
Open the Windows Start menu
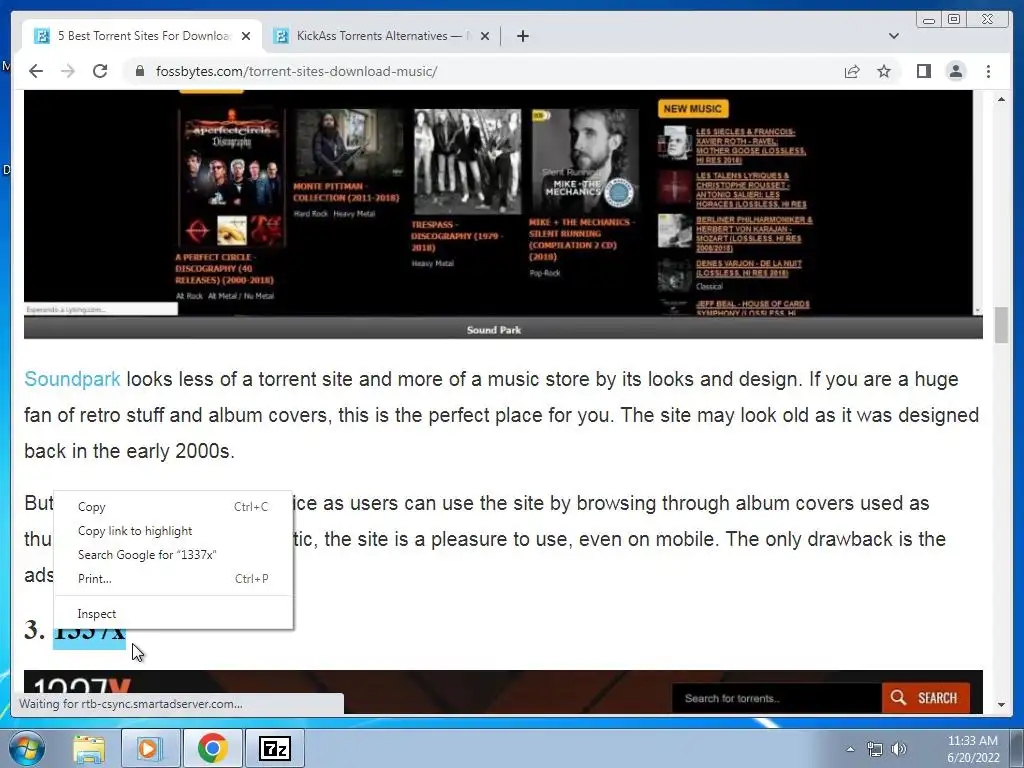click(27, 748)
